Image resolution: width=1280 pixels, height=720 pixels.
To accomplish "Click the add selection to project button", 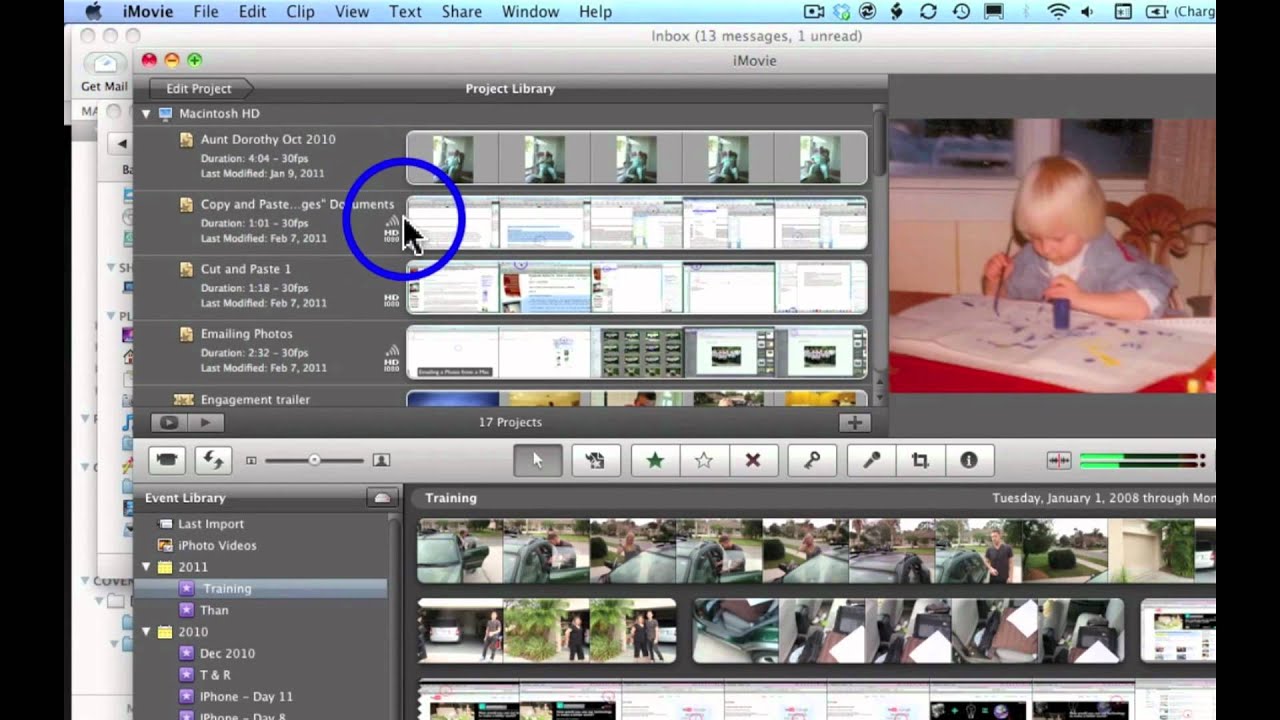I will (595, 460).
